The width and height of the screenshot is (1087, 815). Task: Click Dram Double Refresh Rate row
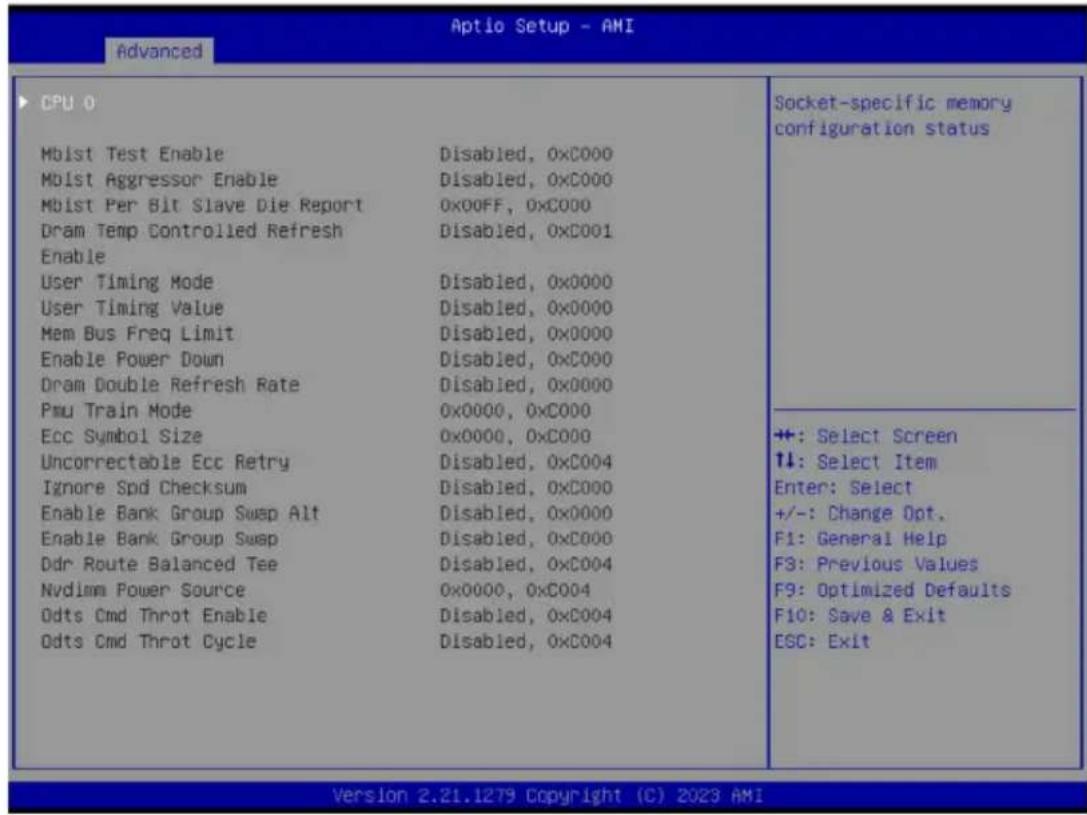327,385
